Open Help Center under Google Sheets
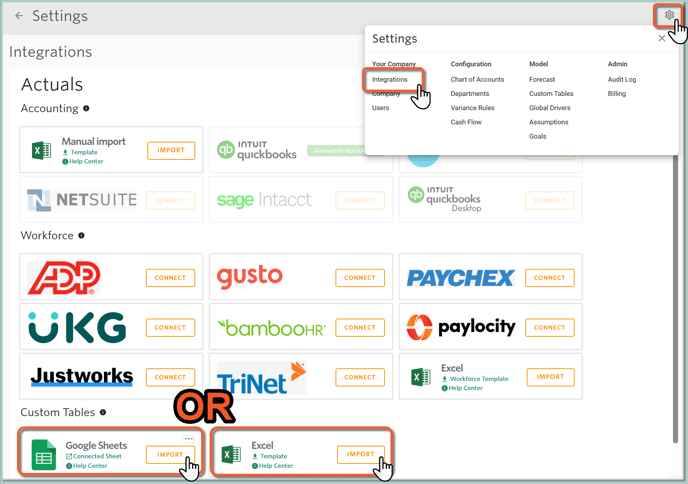 click(87, 466)
